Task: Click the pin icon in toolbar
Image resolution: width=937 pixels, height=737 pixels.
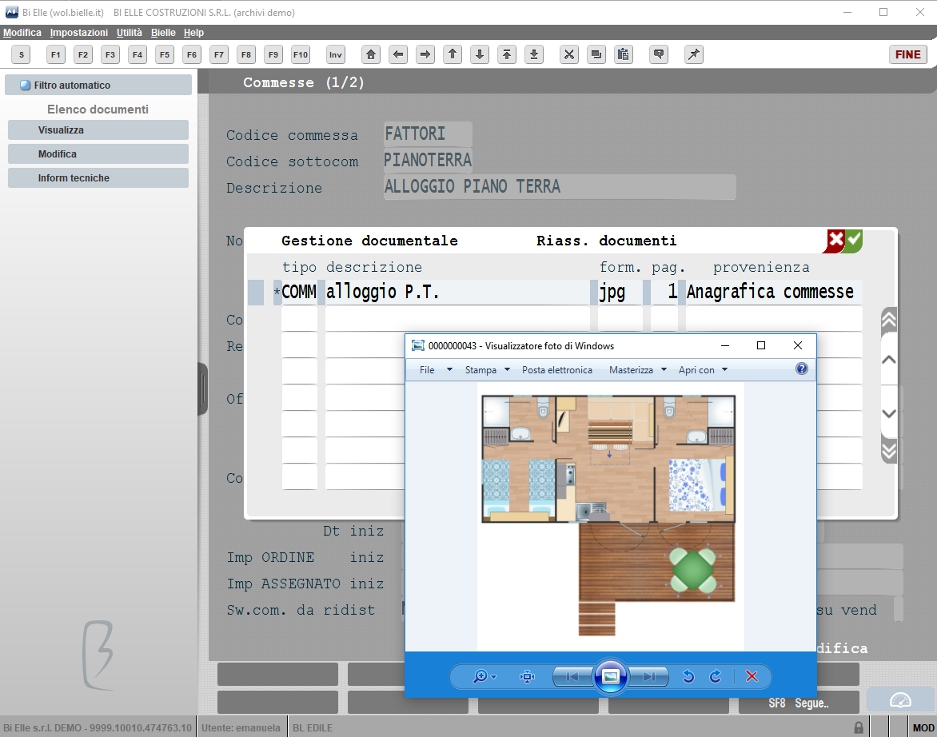Action: 693,55
